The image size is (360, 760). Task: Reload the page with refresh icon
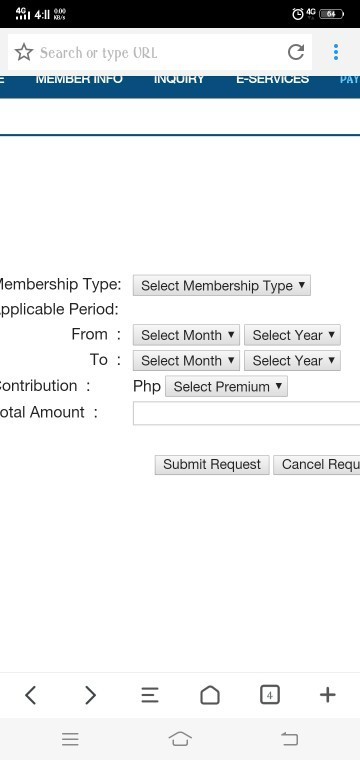point(296,52)
